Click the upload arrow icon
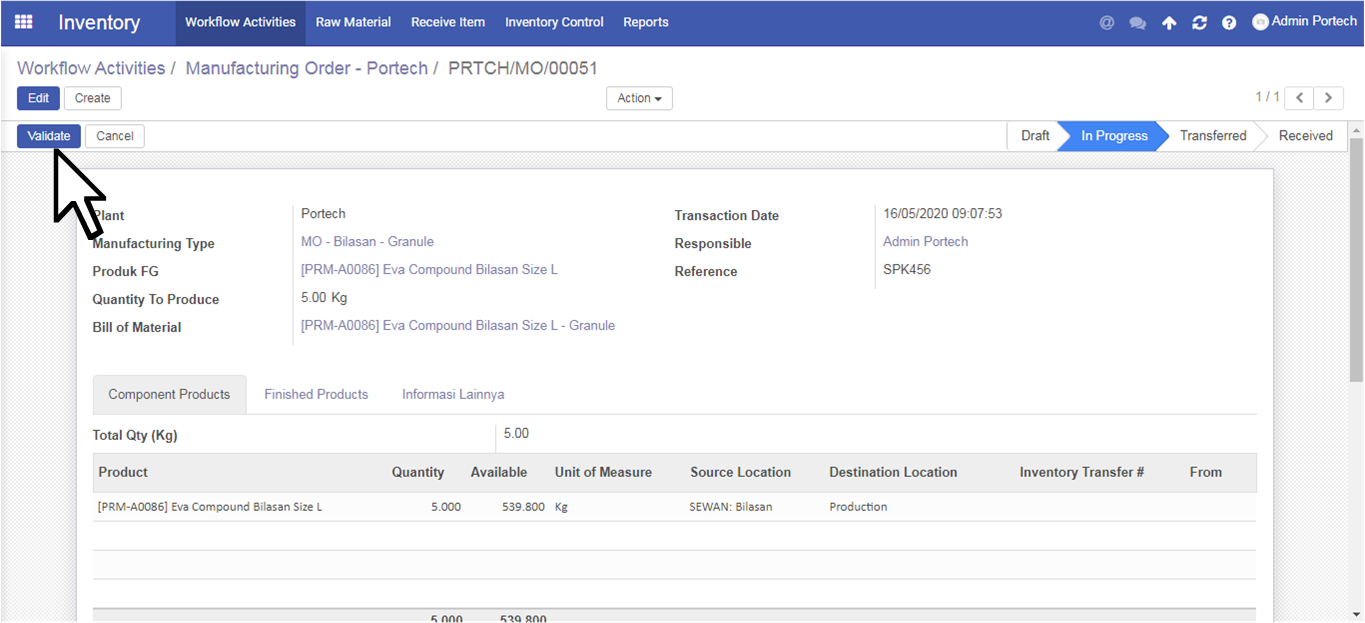Viewport: 1365px width, 623px height. (1169, 23)
